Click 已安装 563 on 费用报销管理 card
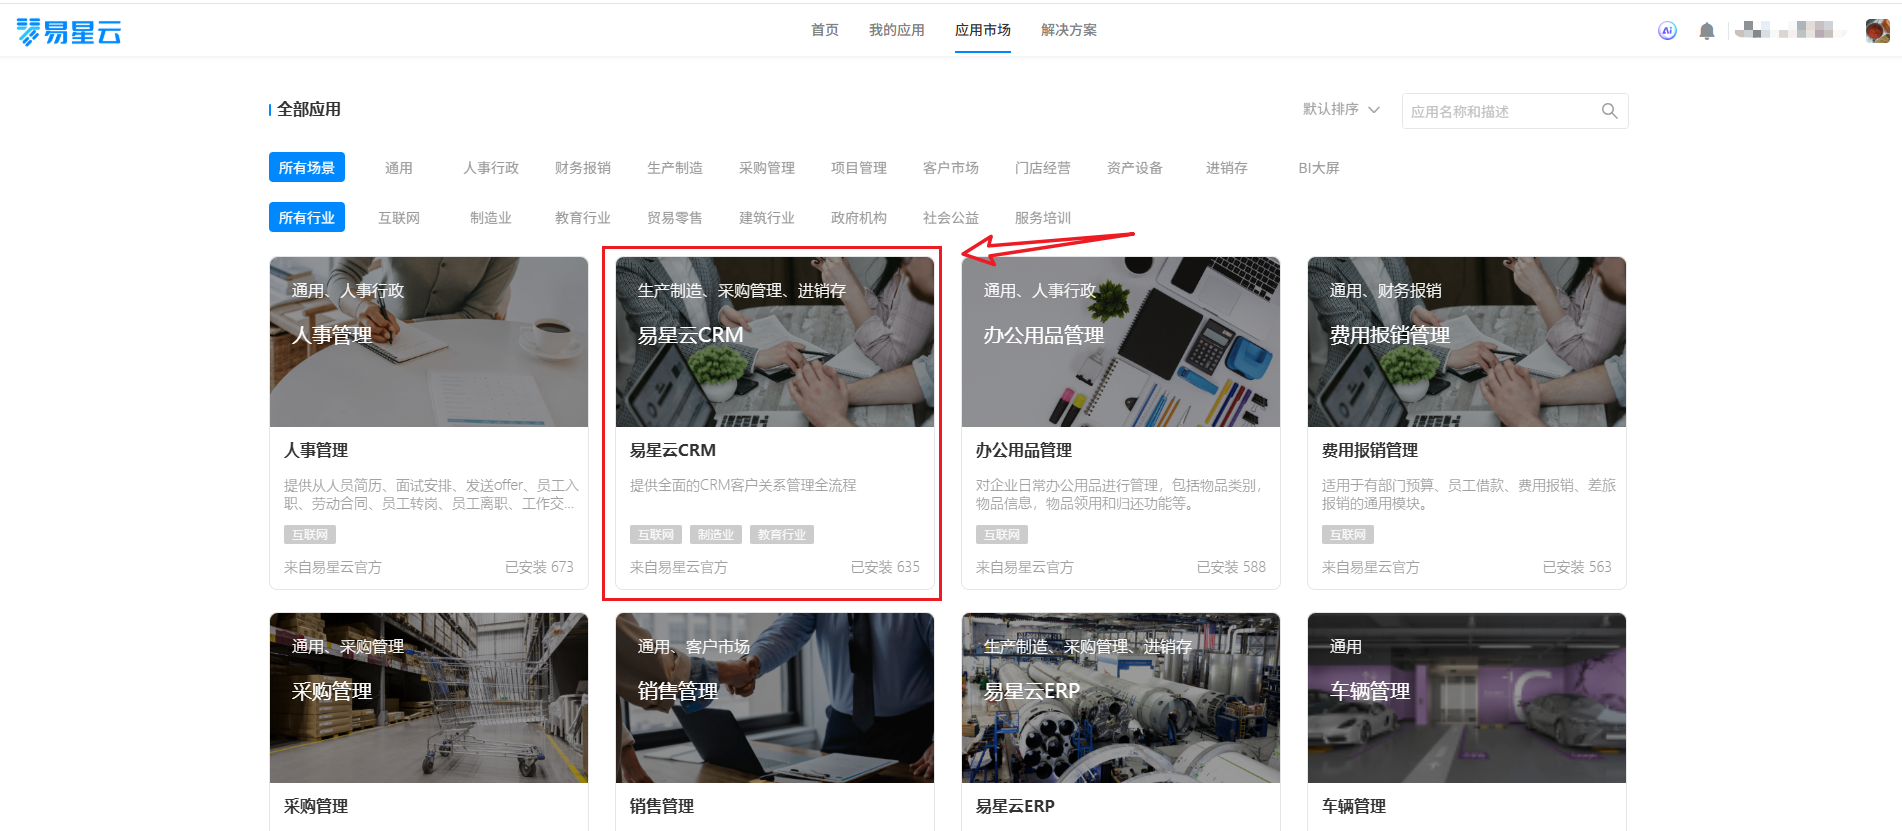The image size is (1902, 831). (x=1577, y=567)
